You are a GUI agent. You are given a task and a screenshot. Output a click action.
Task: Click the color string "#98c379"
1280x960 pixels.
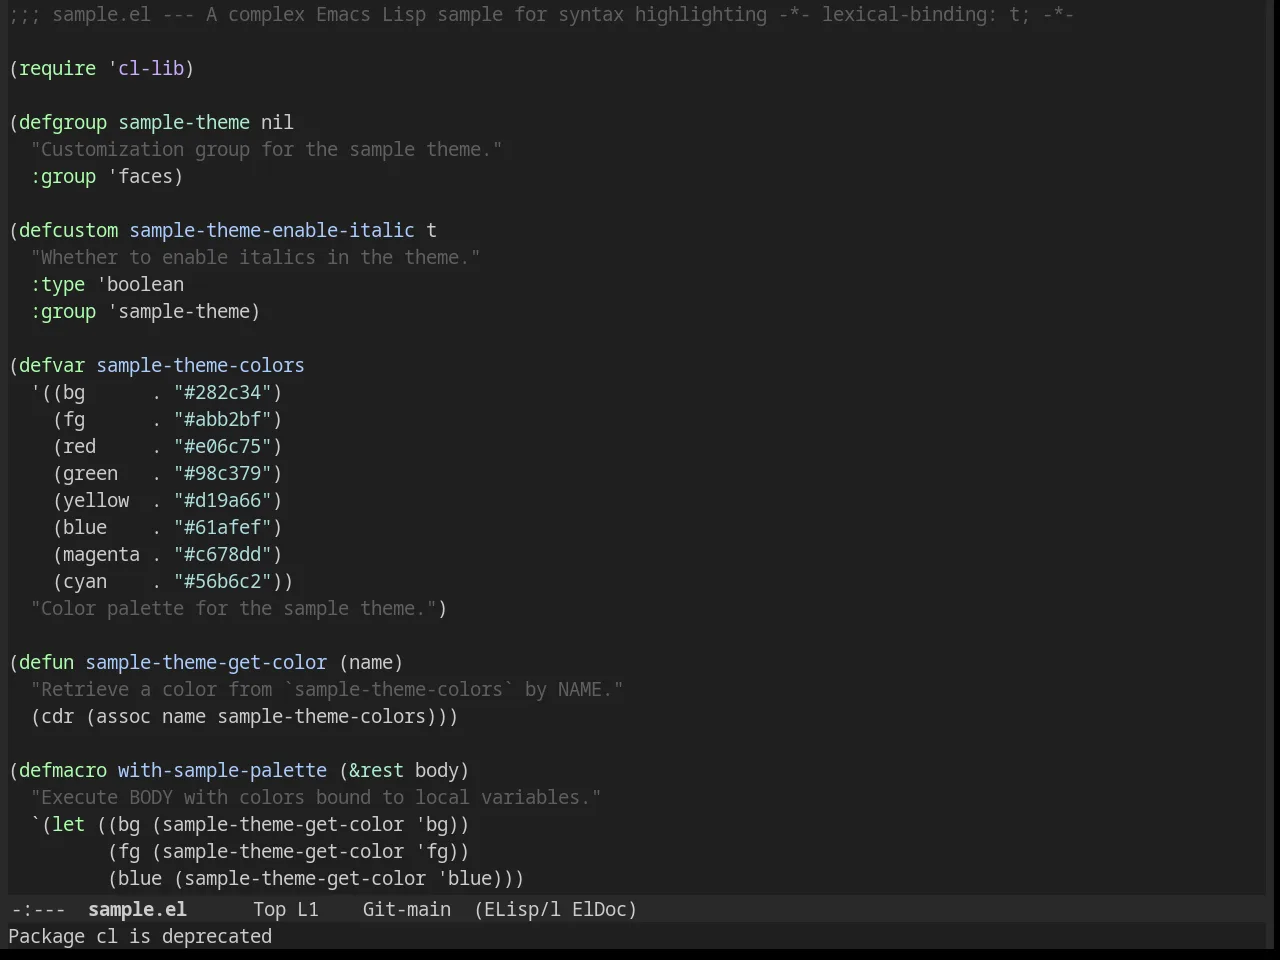click(x=223, y=473)
